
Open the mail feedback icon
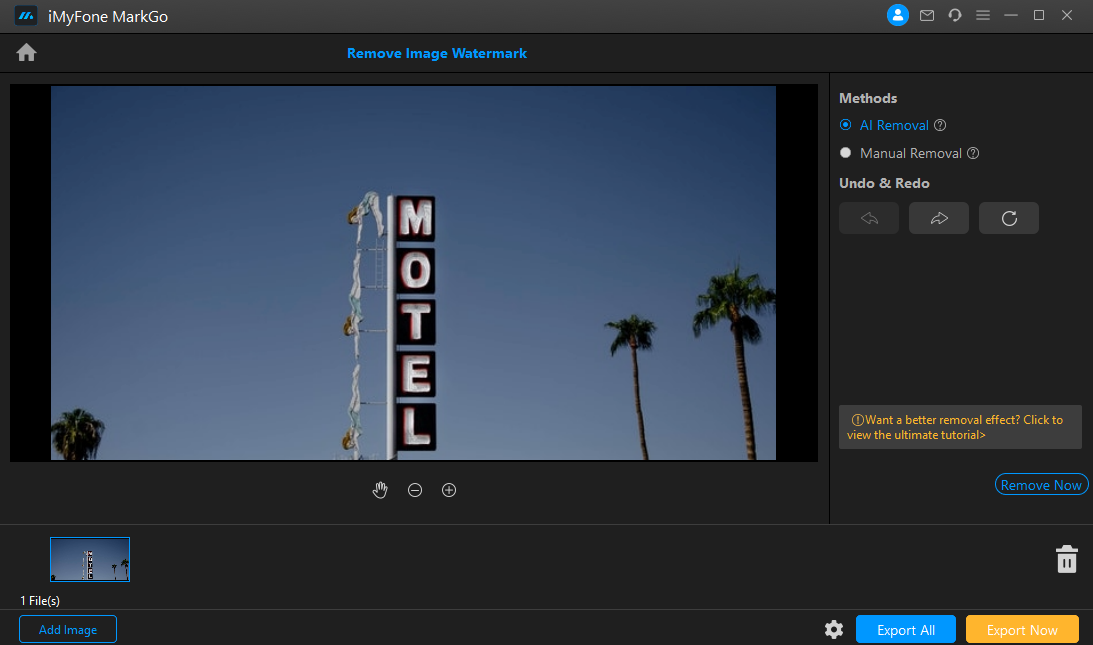tap(927, 15)
